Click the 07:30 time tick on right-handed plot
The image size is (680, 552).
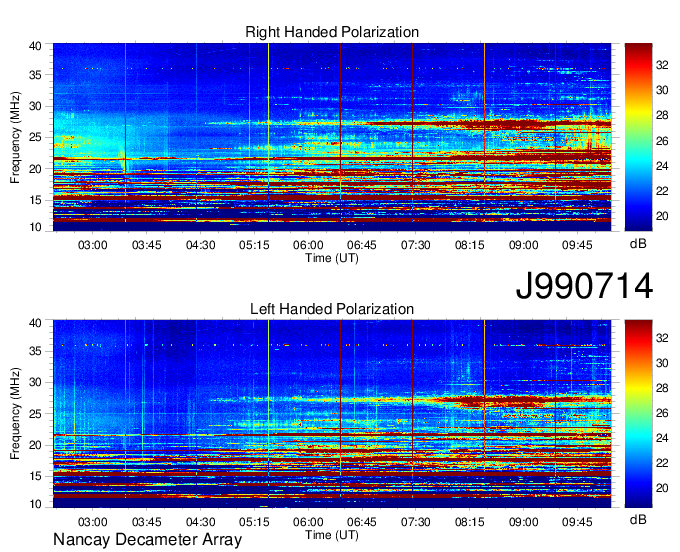tap(415, 245)
